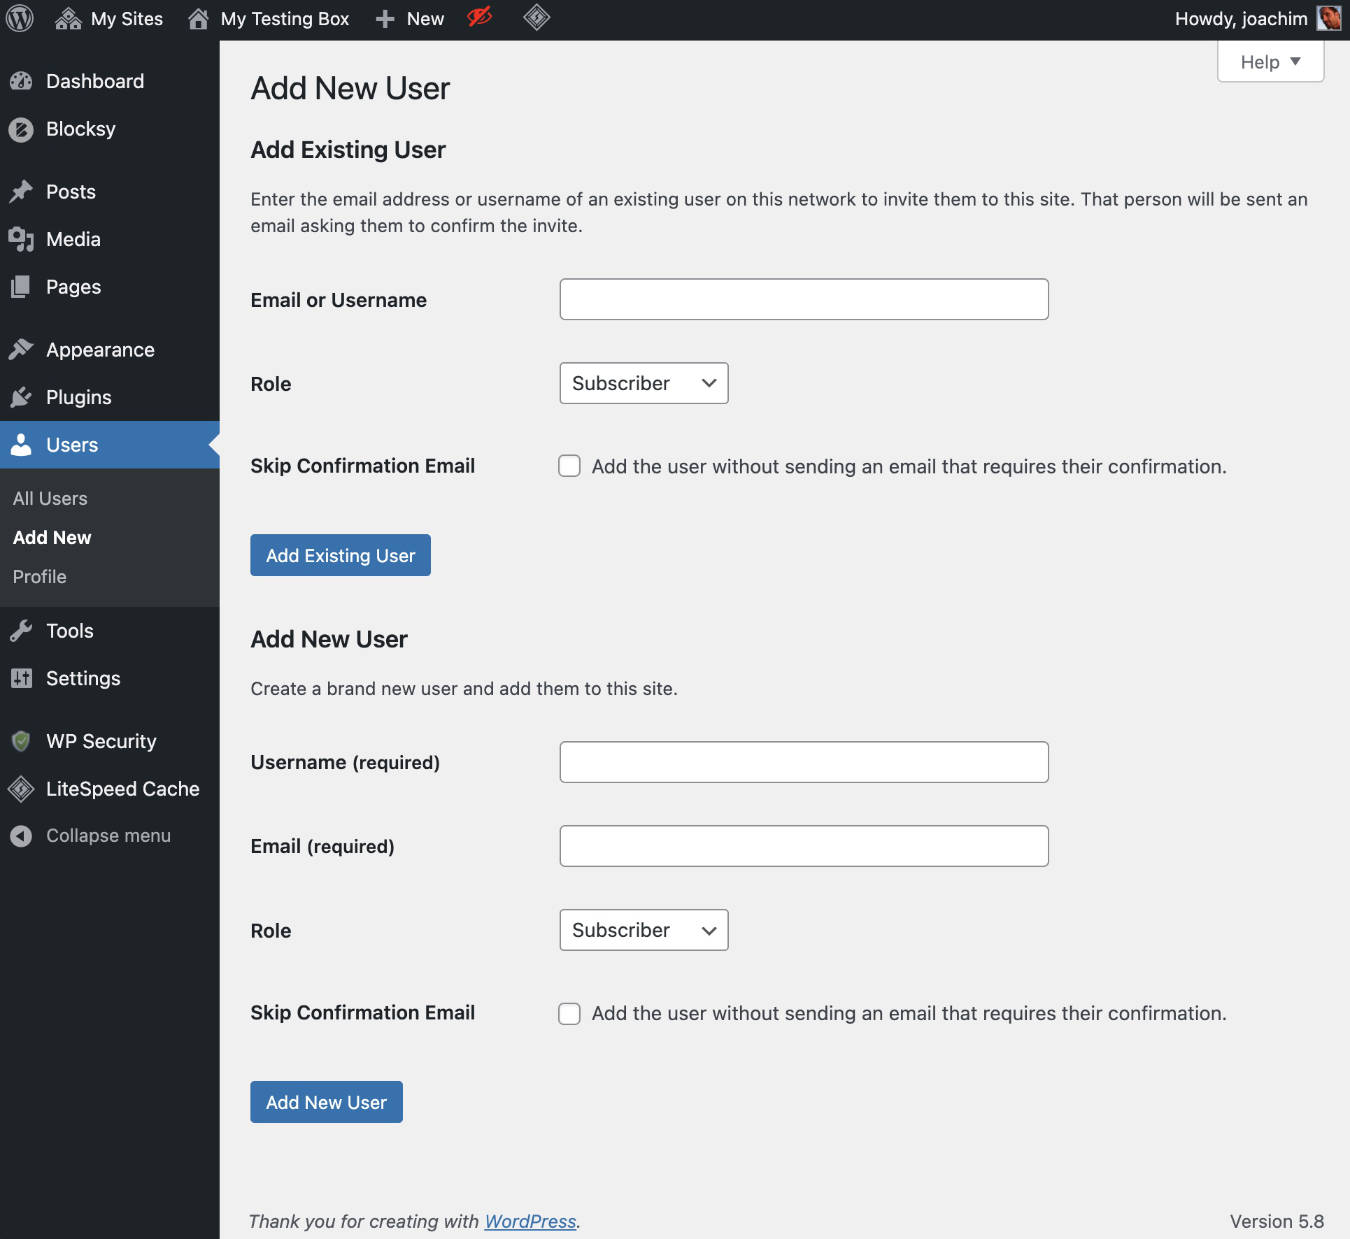The width and height of the screenshot is (1350, 1239).
Task: Click the hidden-eye icon in the admin bar
Action: click(x=479, y=18)
